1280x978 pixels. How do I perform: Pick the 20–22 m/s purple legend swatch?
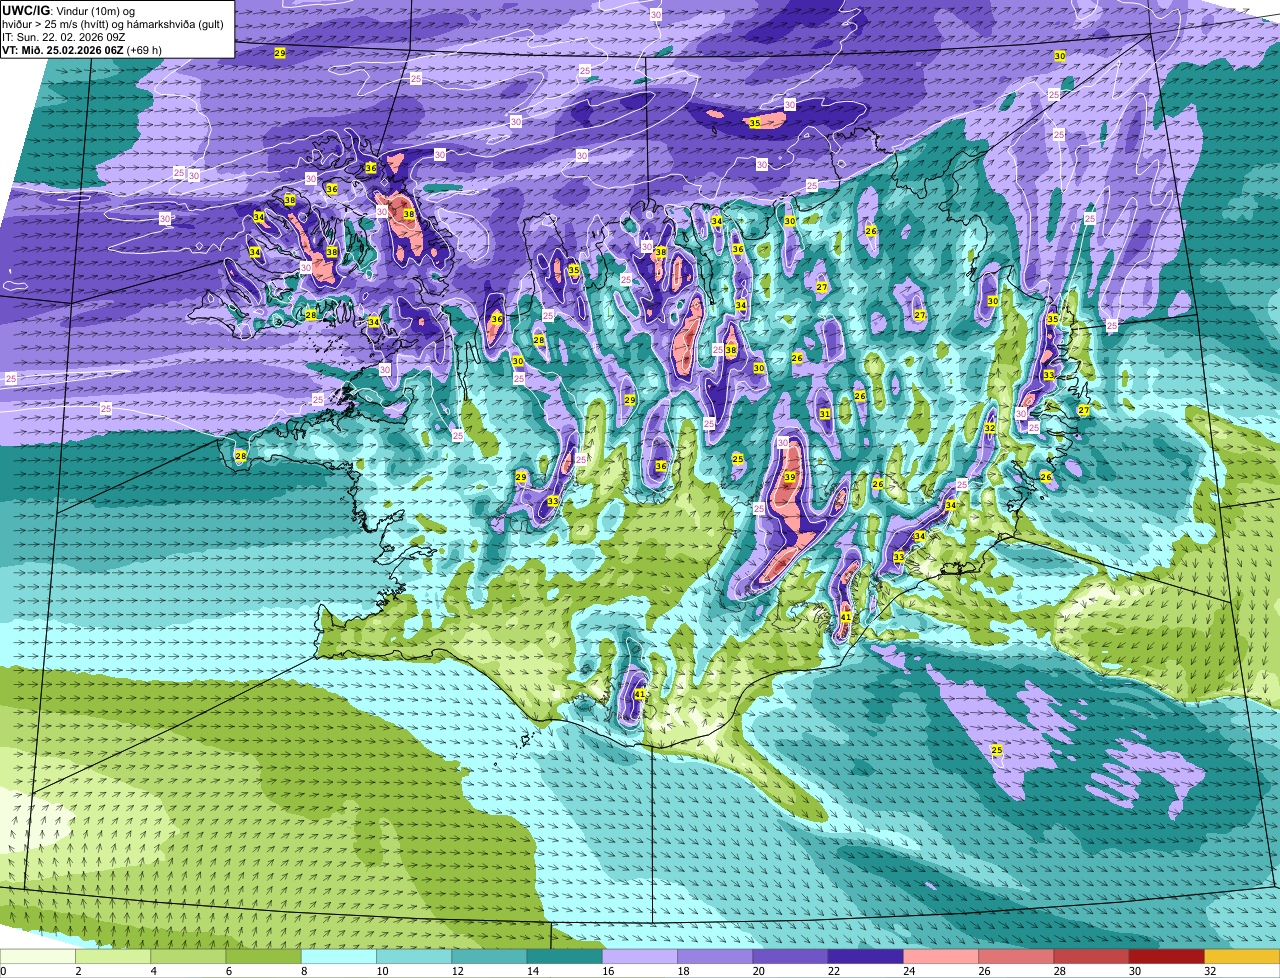point(791,956)
